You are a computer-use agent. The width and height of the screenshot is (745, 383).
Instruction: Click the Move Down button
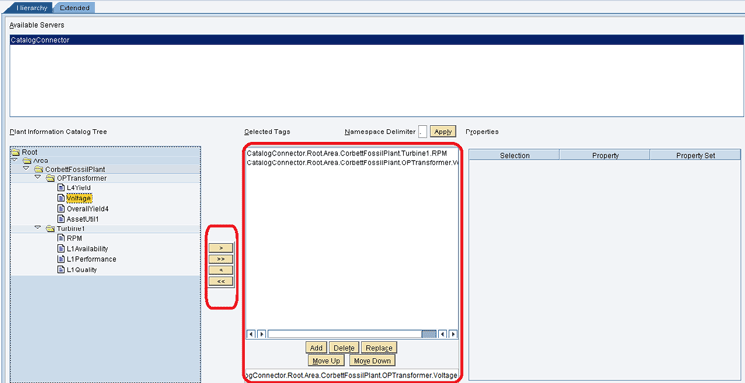(372, 361)
